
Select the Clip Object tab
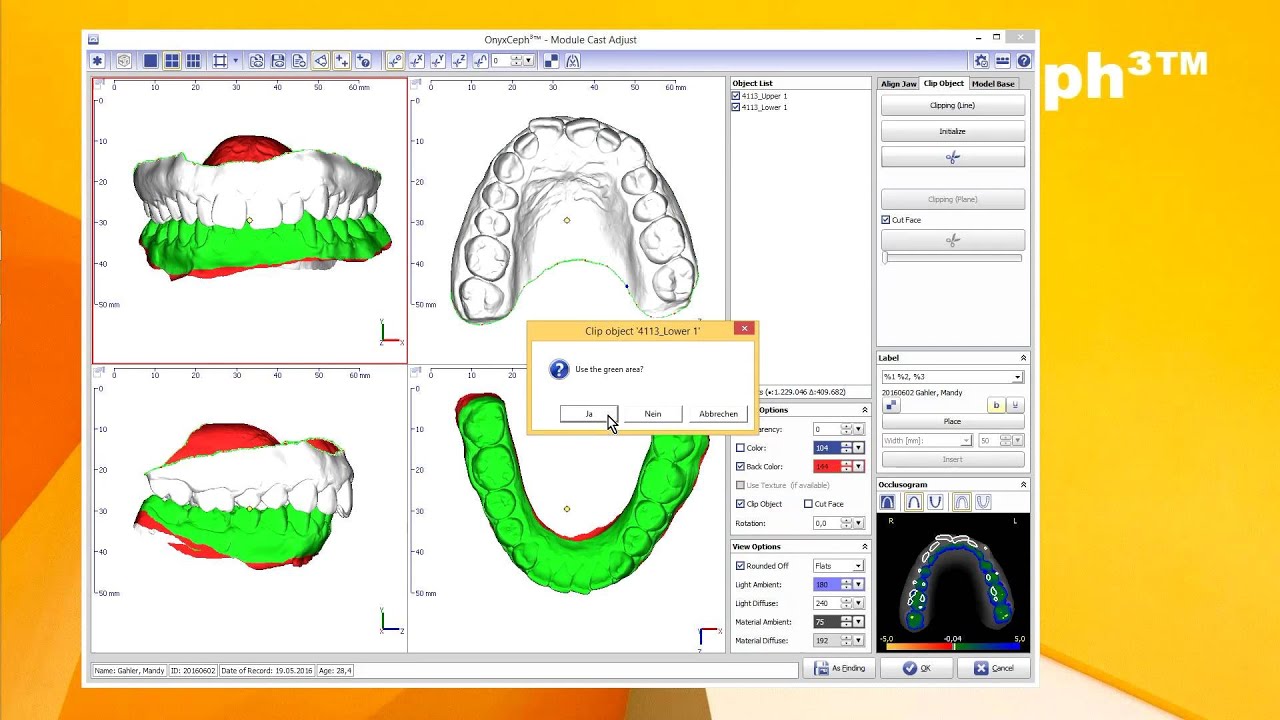click(x=944, y=84)
